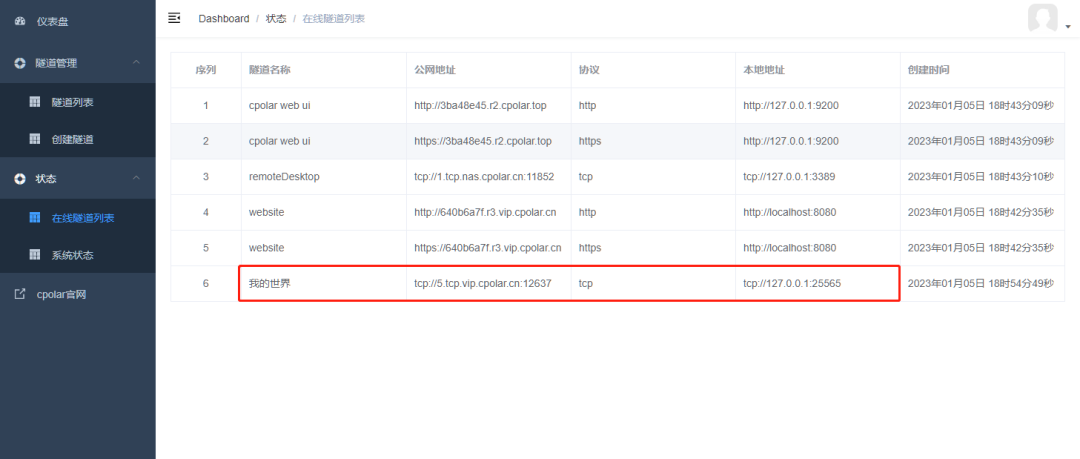Click the grid icon beside 系统状态
Image resolution: width=1080 pixels, height=459 pixels.
[34, 255]
